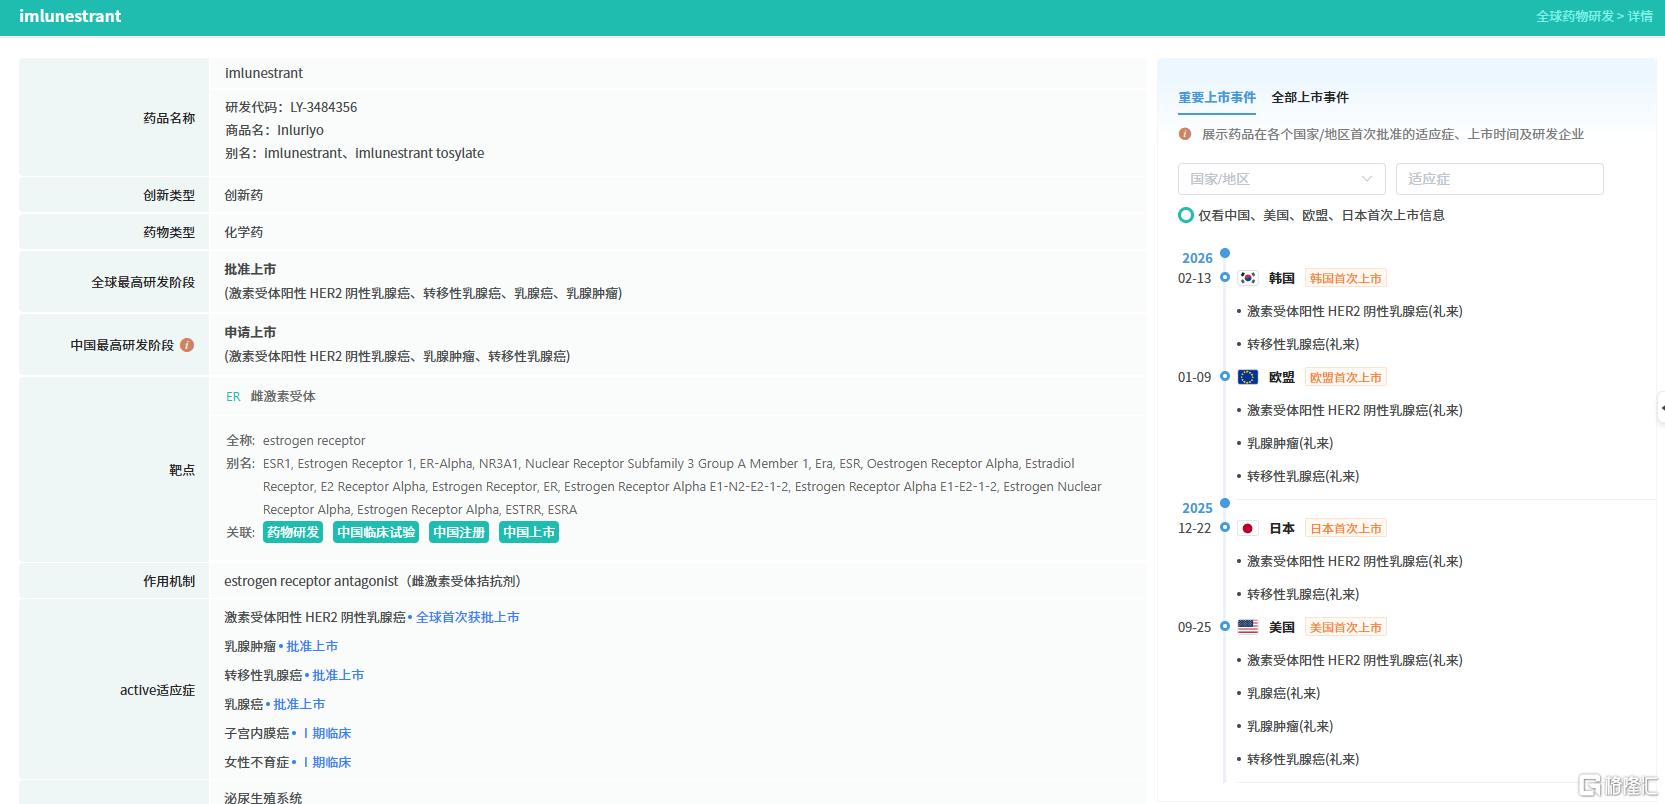Click the estrogen receptor antagonist mechanism text
1665x804 pixels.
(372, 581)
